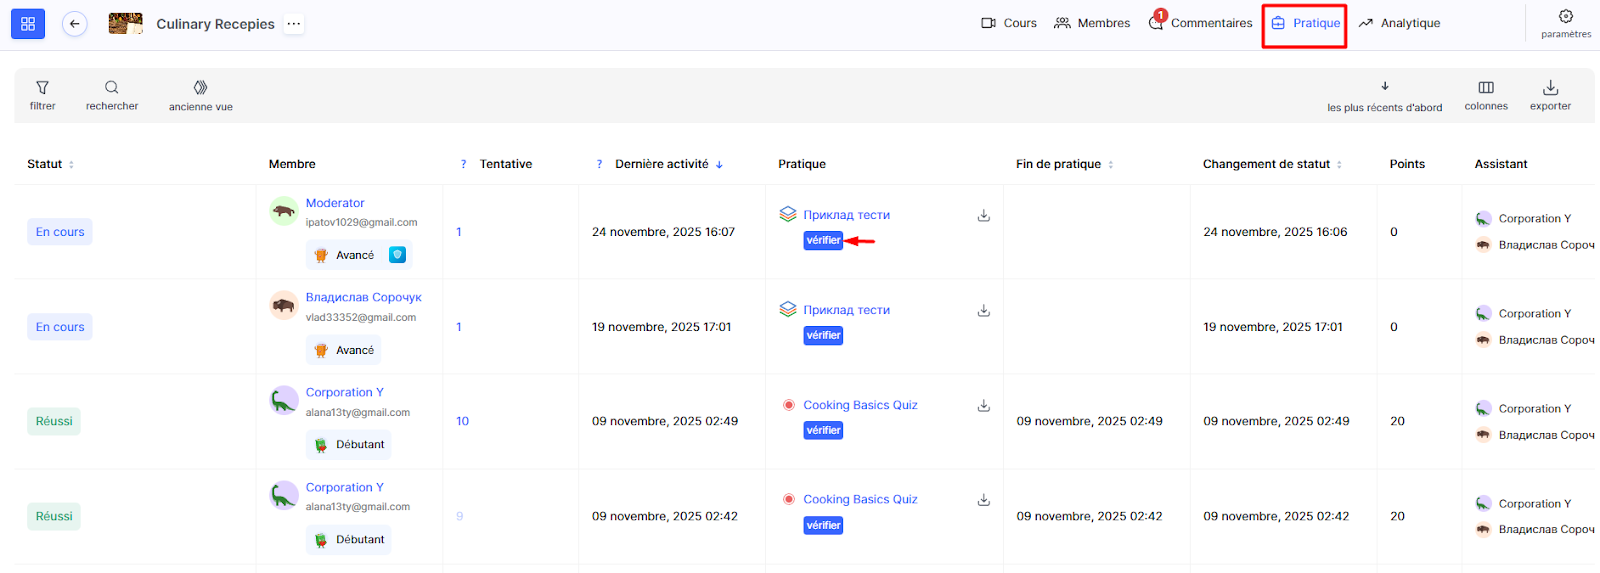Screen dimensions: 1600x573
Task: Switch to the Analytique tab
Action: click(x=1399, y=23)
